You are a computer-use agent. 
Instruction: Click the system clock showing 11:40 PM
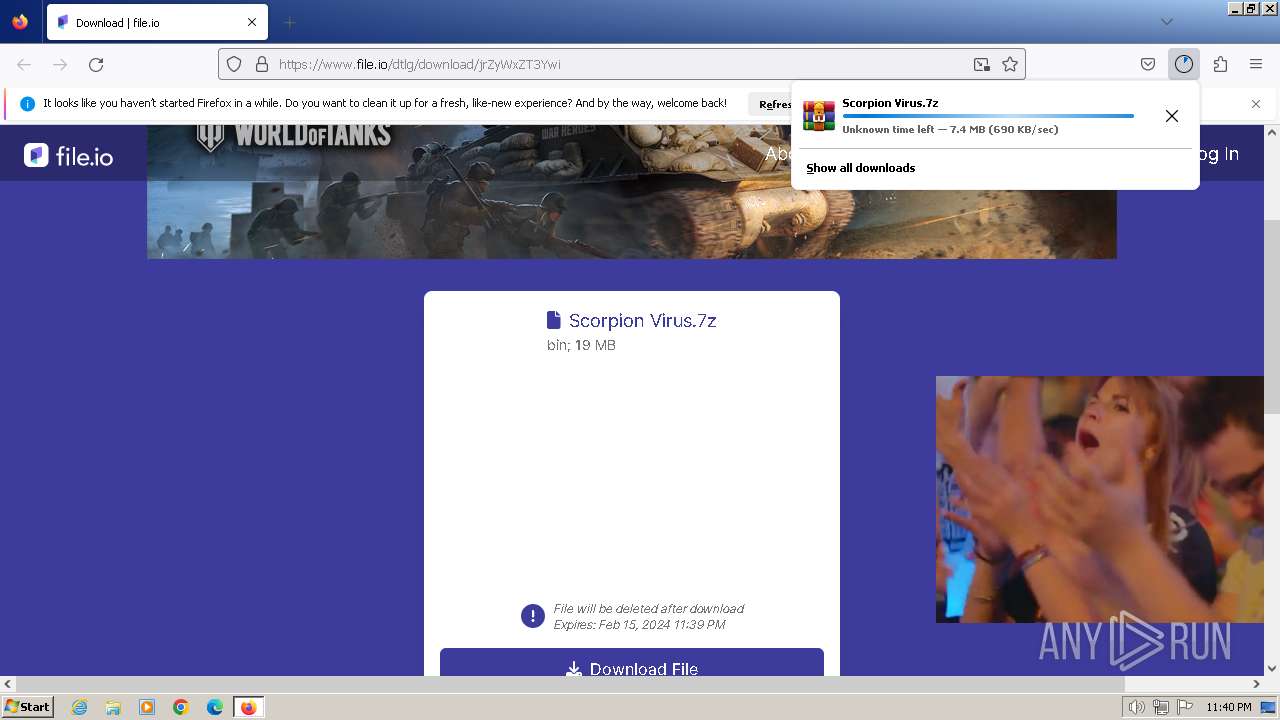1229,707
